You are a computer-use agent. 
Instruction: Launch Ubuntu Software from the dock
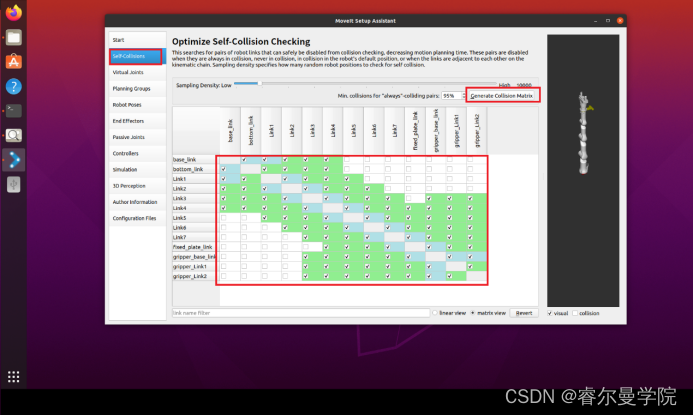[14, 62]
